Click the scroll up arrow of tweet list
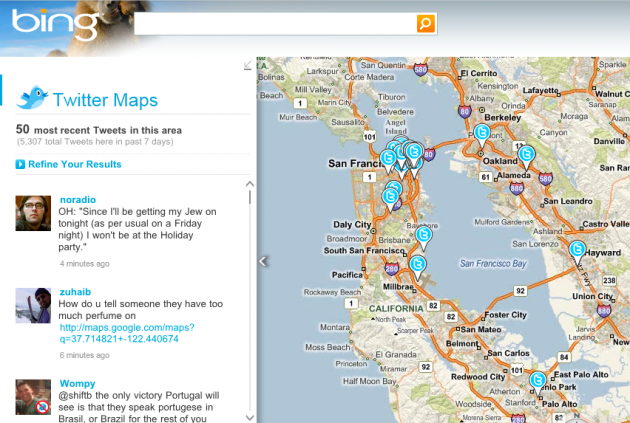Image resolution: width=630 pixels, height=423 pixels. tap(249, 185)
